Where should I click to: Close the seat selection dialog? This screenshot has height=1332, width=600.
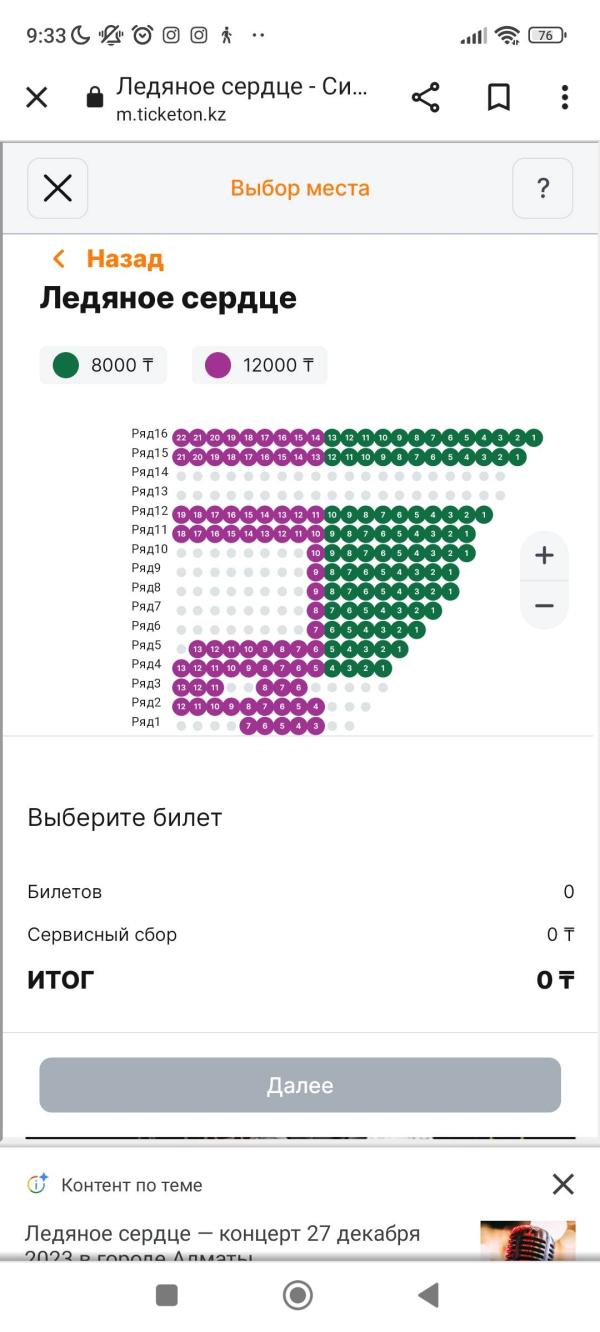point(58,188)
